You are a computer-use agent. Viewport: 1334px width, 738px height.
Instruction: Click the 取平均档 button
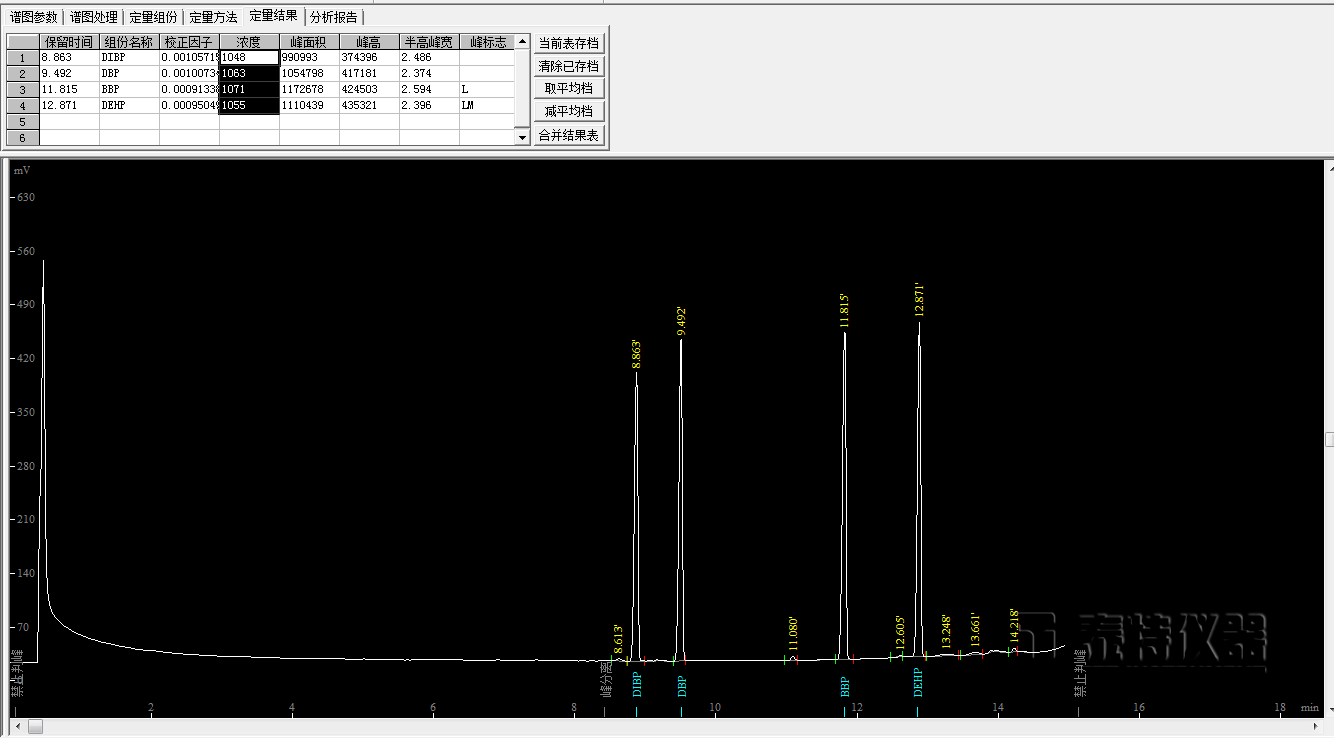point(568,88)
